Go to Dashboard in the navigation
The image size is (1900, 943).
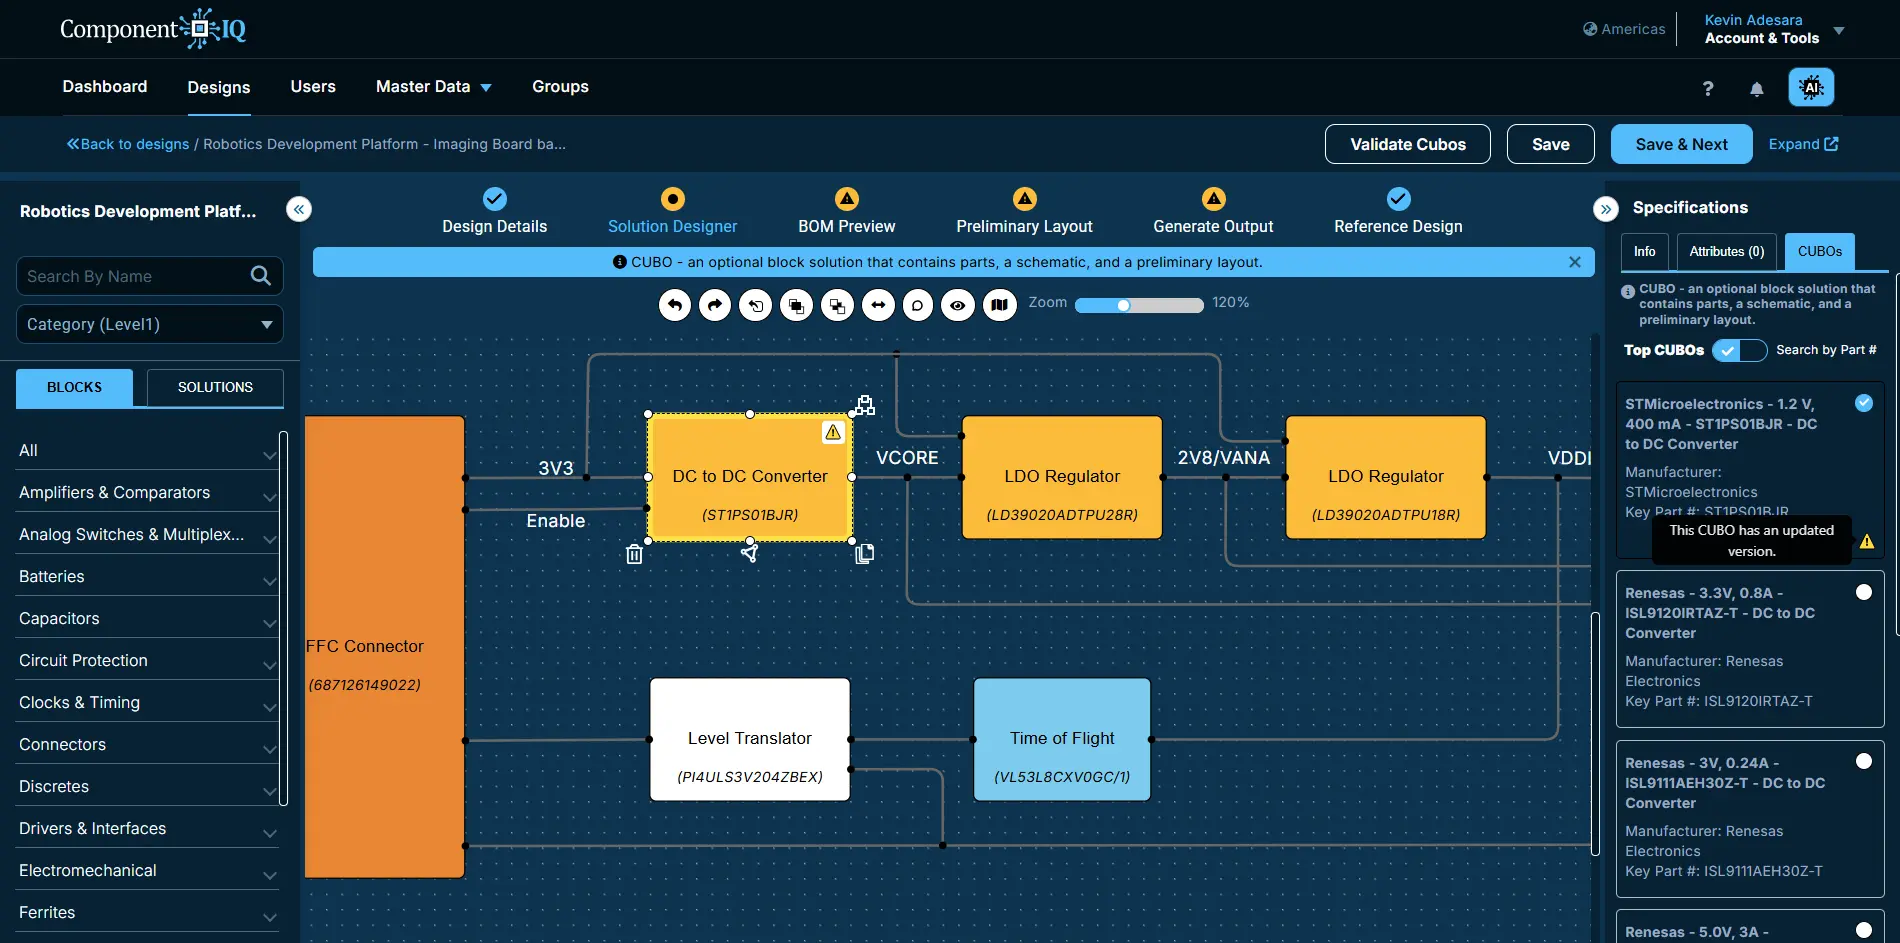tap(105, 87)
